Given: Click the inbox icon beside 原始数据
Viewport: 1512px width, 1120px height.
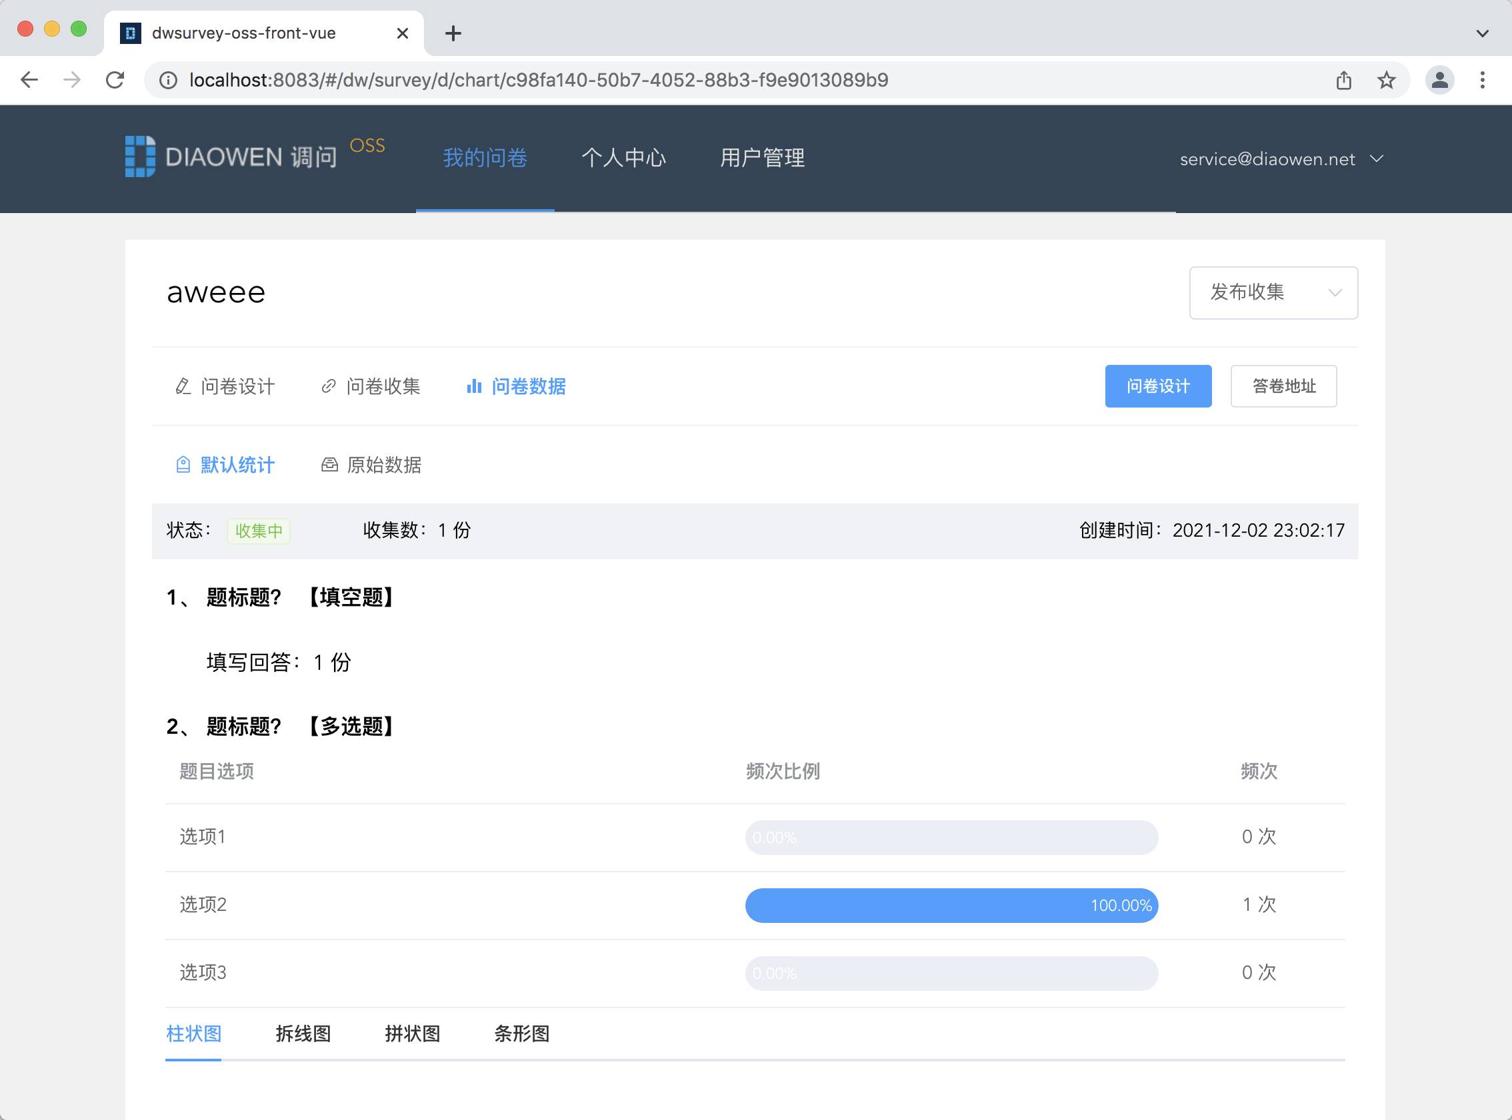Looking at the screenshot, I should point(329,465).
